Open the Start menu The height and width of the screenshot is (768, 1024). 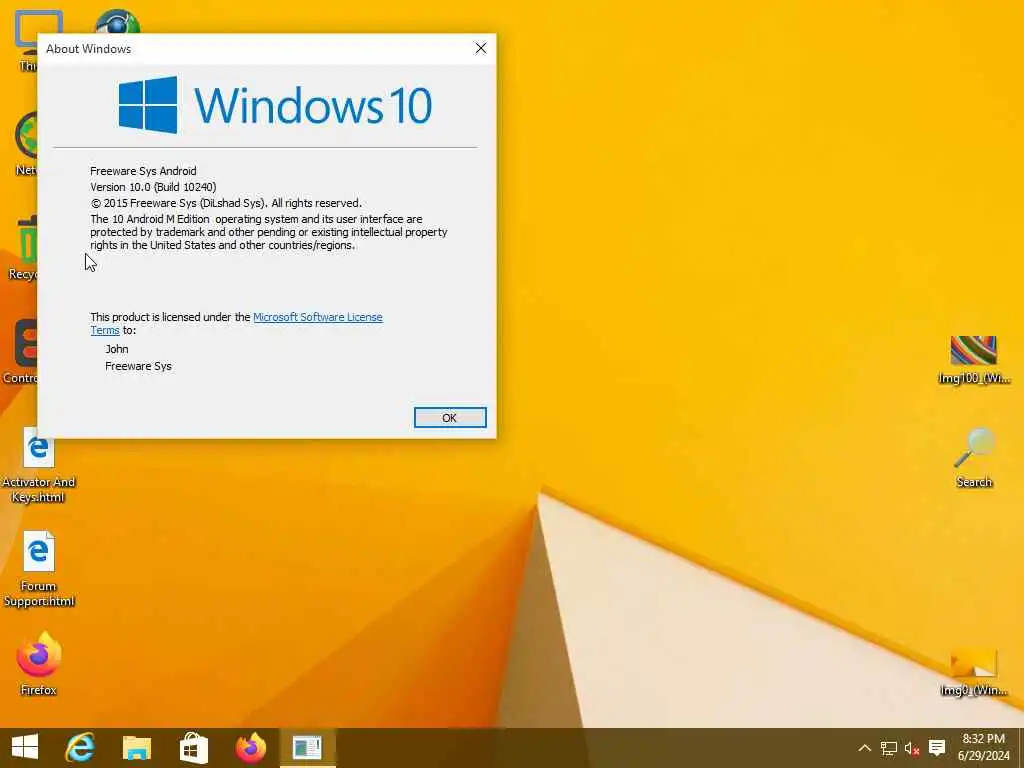click(25, 748)
